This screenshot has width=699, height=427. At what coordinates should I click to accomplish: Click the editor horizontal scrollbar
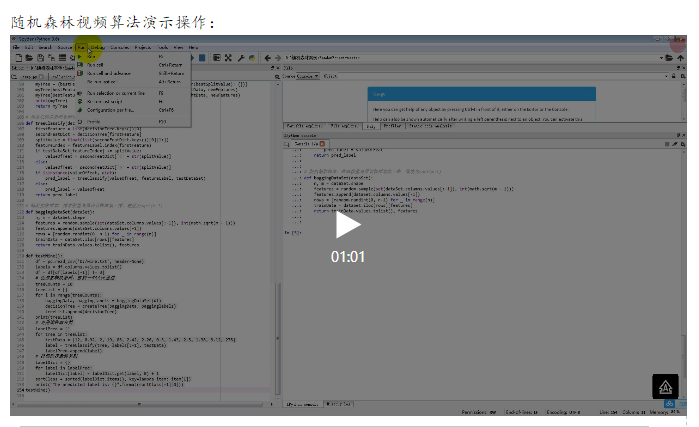[140, 404]
